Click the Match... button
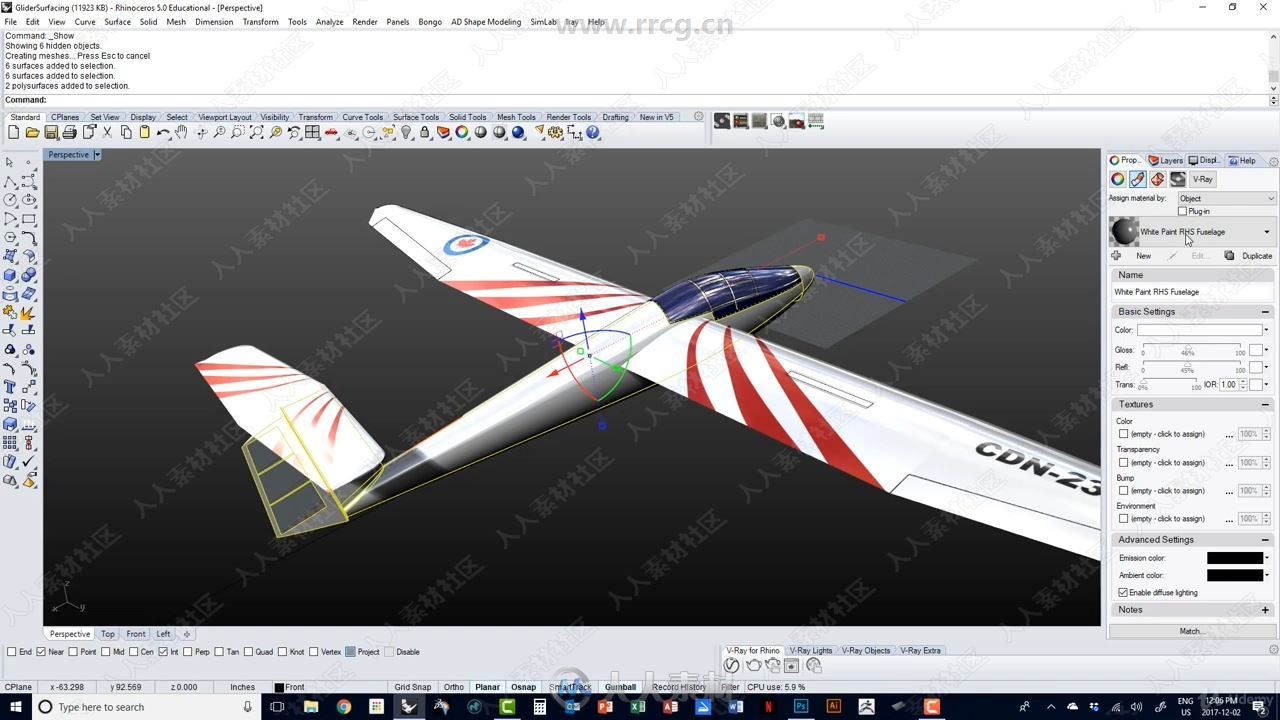Image resolution: width=1280 pixels, height=720 pixels. pos(1192,631)
